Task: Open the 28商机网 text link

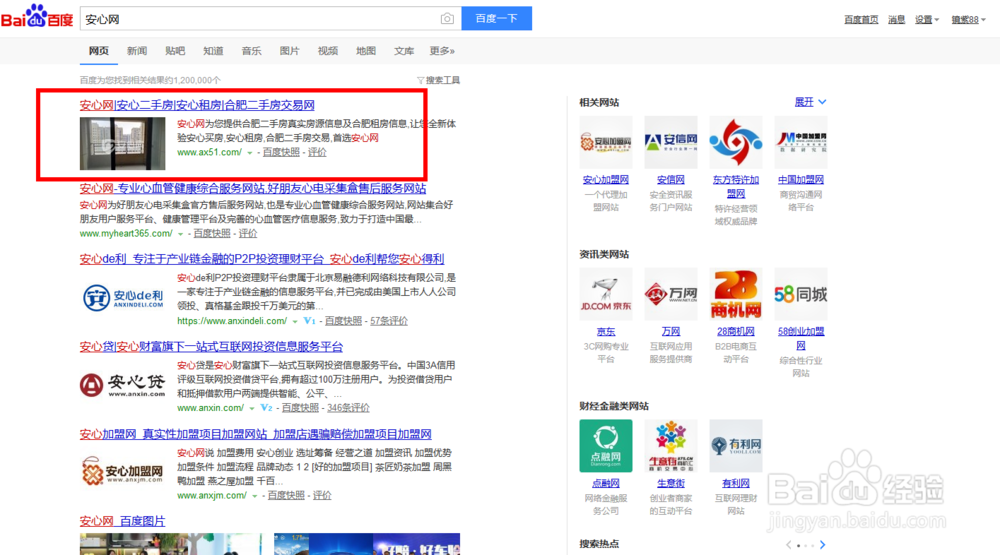Action: pos(736,332)
